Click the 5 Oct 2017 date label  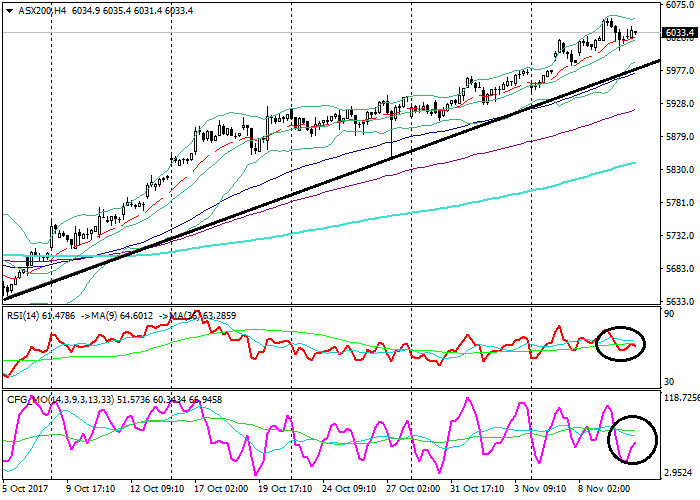coord(27,490)
